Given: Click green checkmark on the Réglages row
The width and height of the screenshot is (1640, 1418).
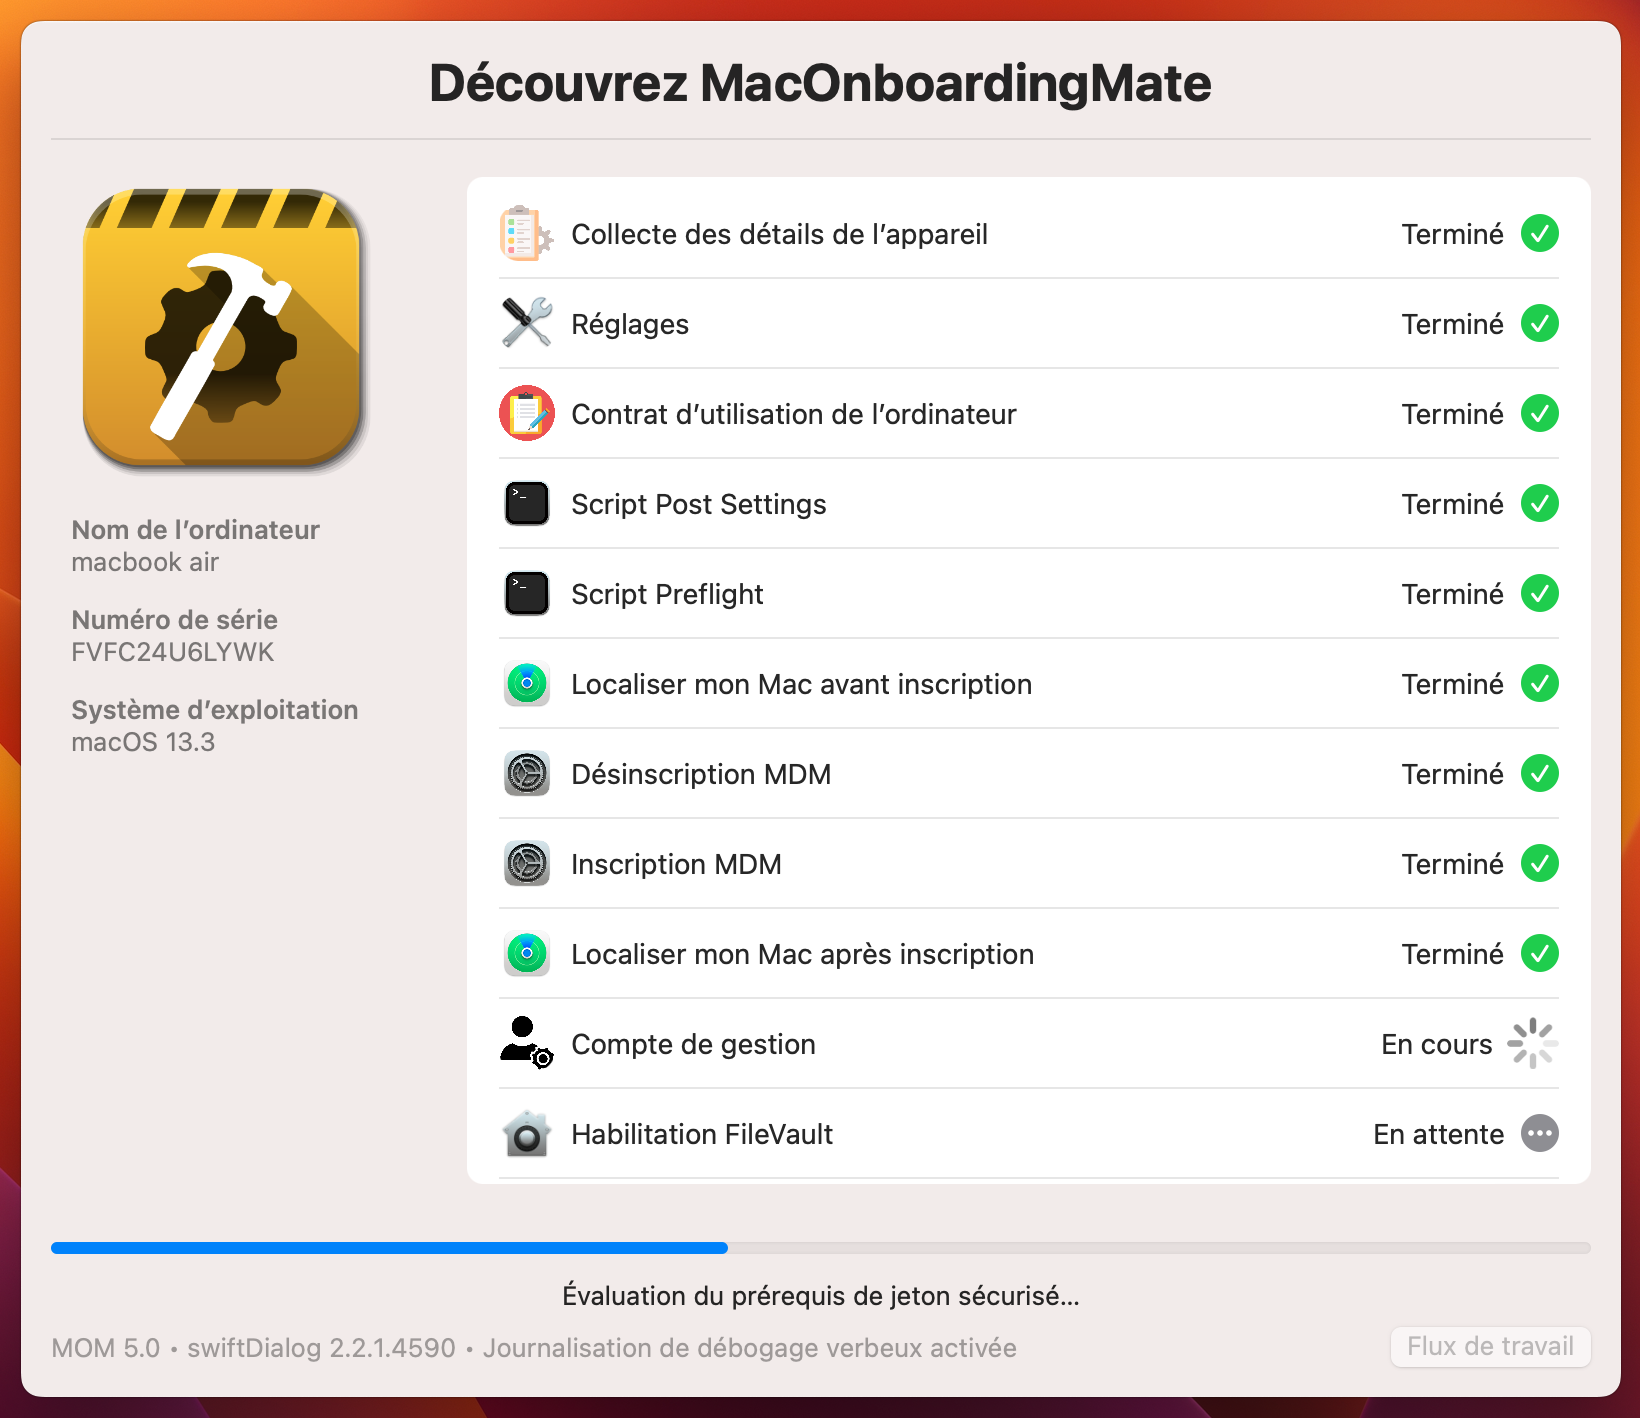Looking at the screenshot, I should (x=1540, y=324).
